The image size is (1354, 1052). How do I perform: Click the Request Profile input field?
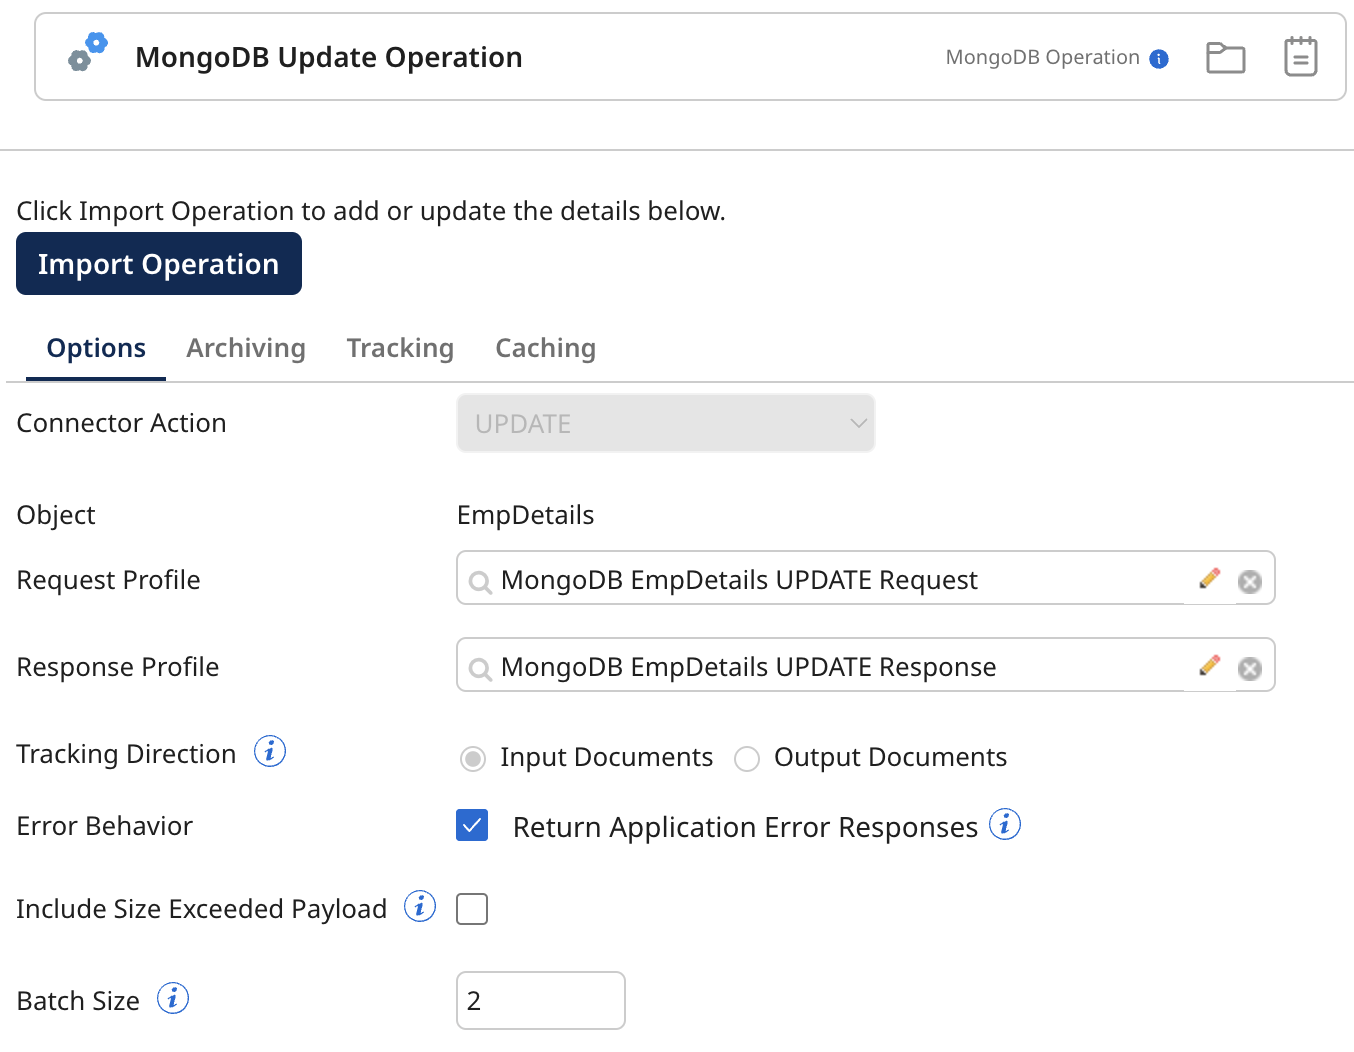(866, 578)
